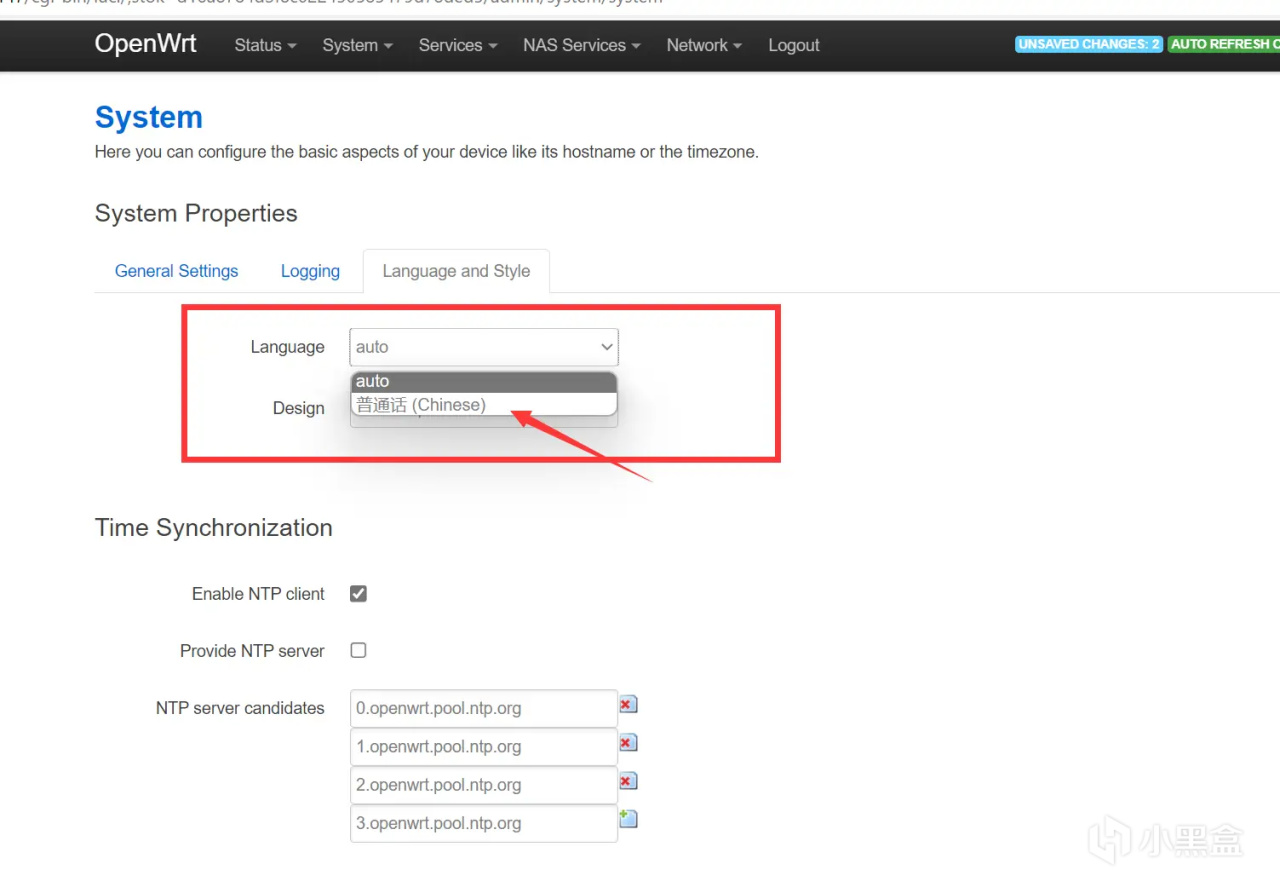Uncheck Enable NTP client
Image resolution: width=1280 pixels, height=887 pixels.
pos(358,594)
